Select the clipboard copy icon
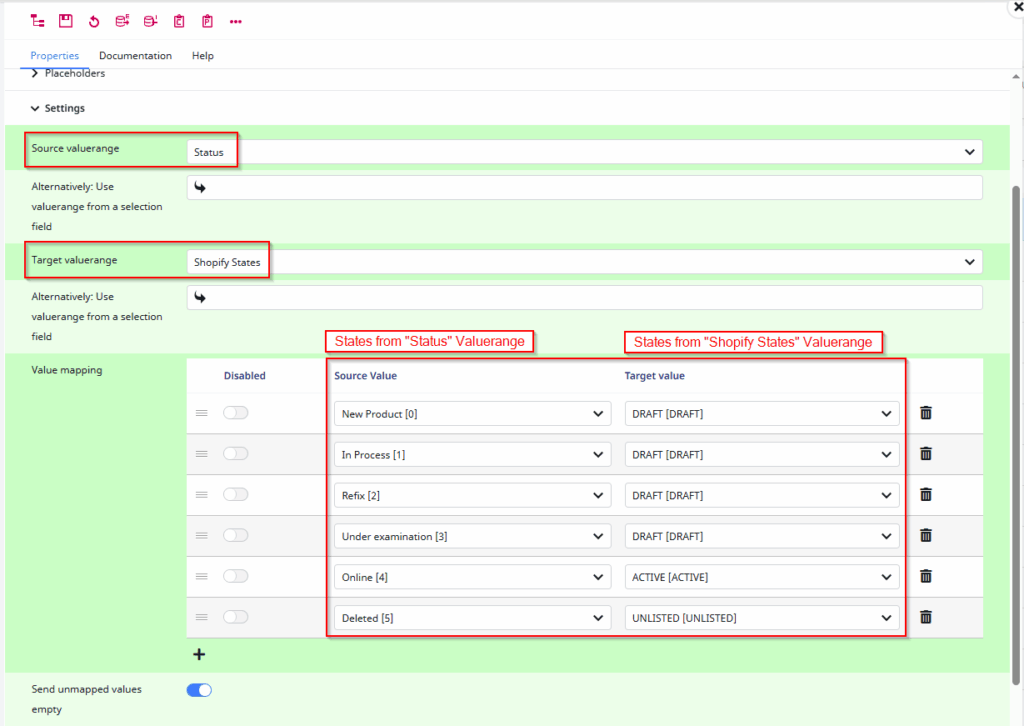 click(x=181, y=20)
